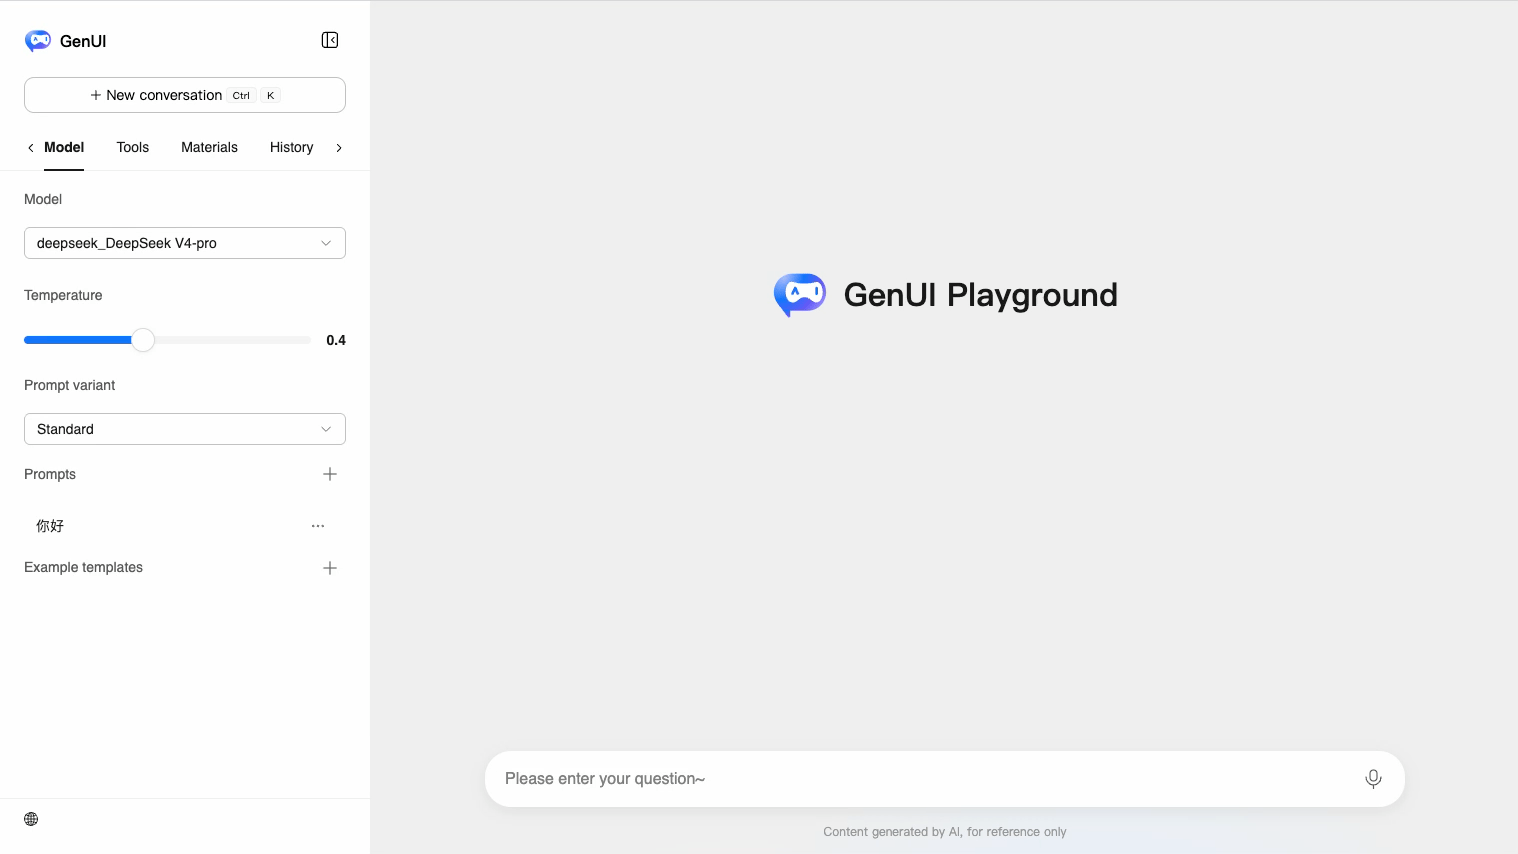Switch to the Model tab

(64, 147)
